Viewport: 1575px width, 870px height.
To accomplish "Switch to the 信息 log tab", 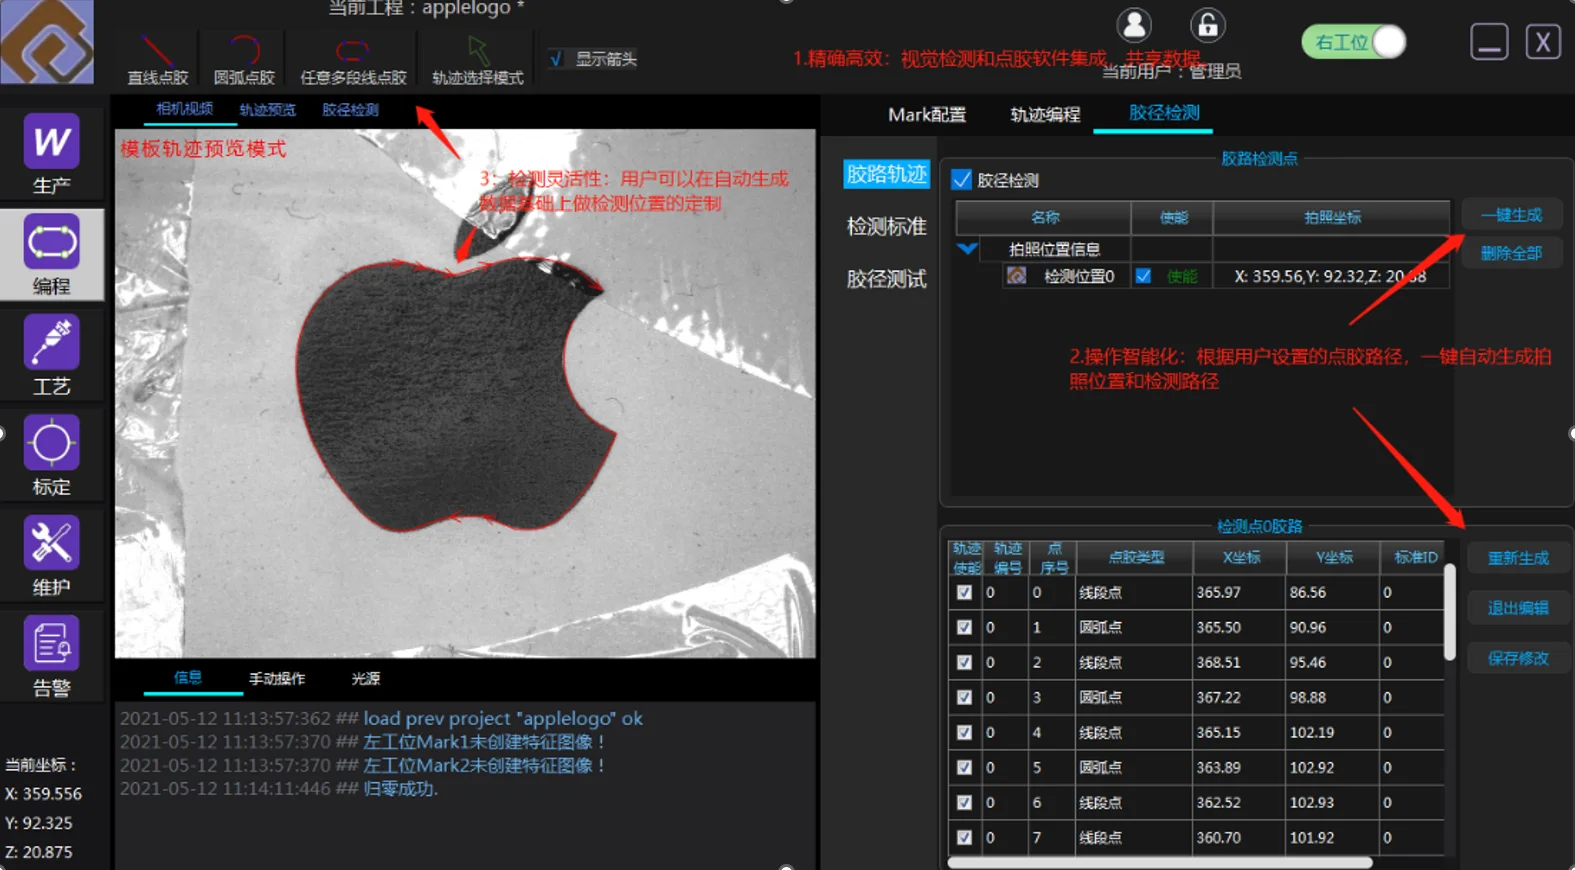I will click(x=188, y=678).
